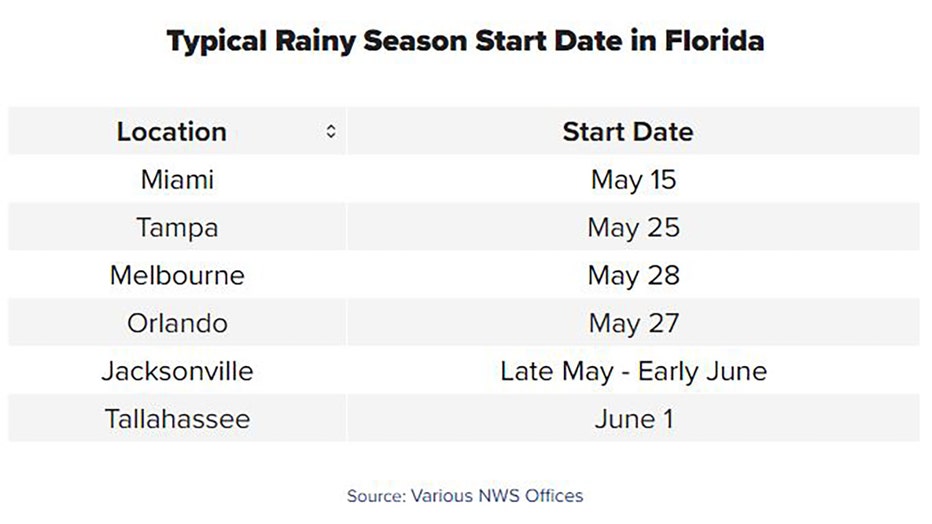
Task: Click the May 28 start date
Action: point(634,275)
